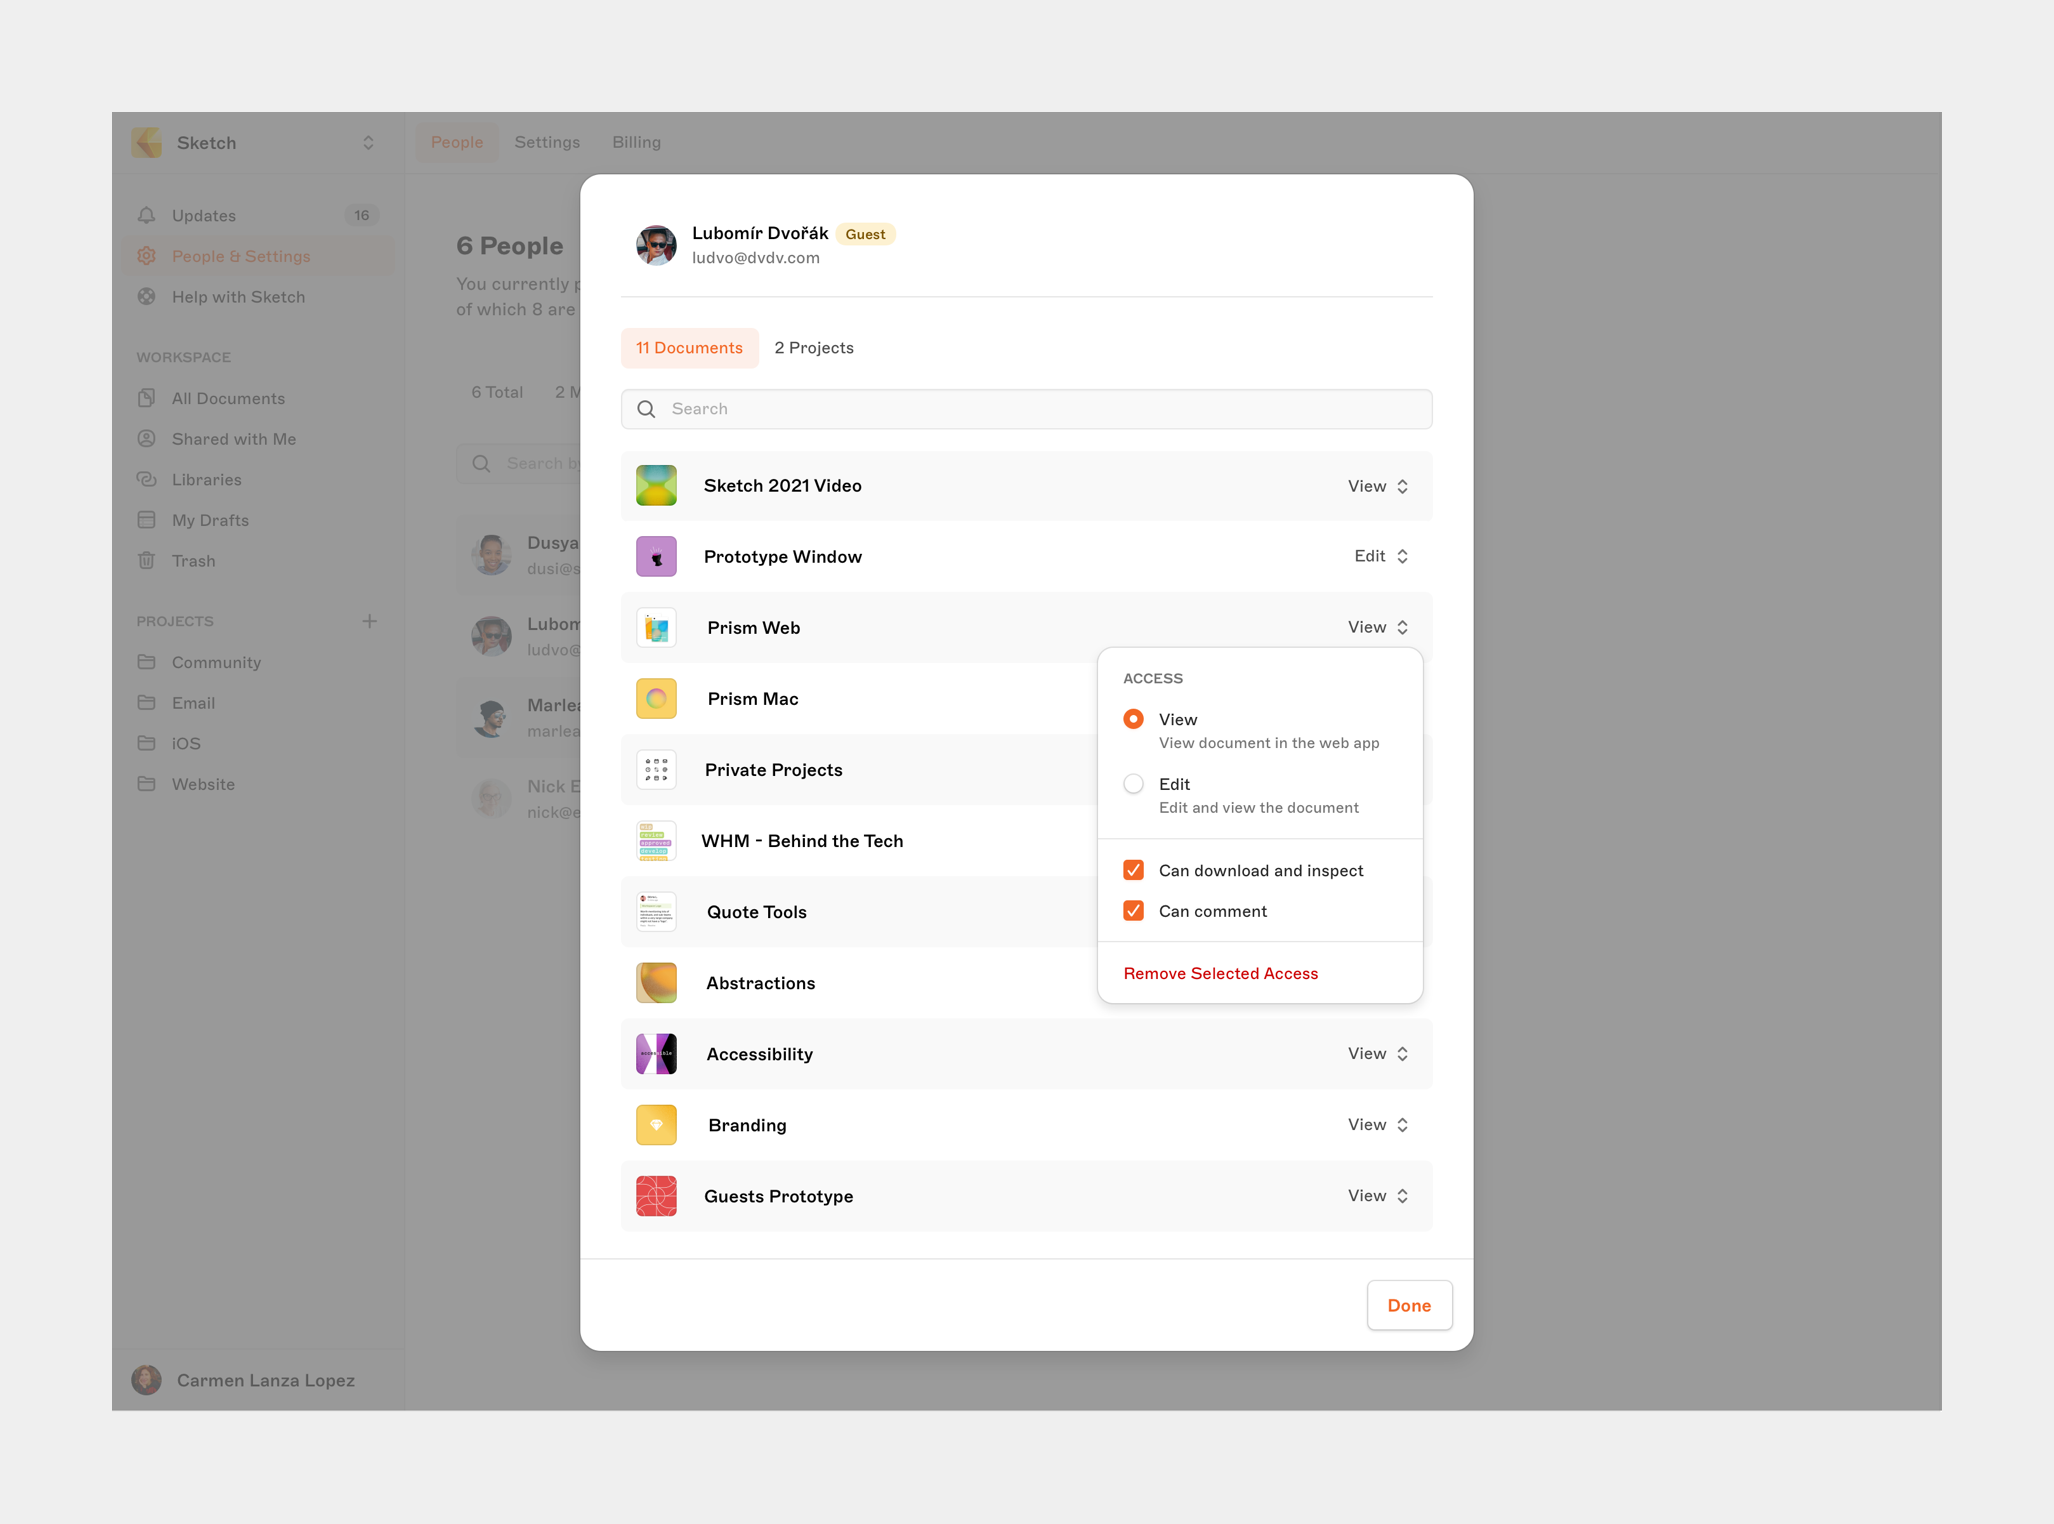Expand access dropdown for Accessibility document
Screen dimensions: 2054x1524
1378,1054
